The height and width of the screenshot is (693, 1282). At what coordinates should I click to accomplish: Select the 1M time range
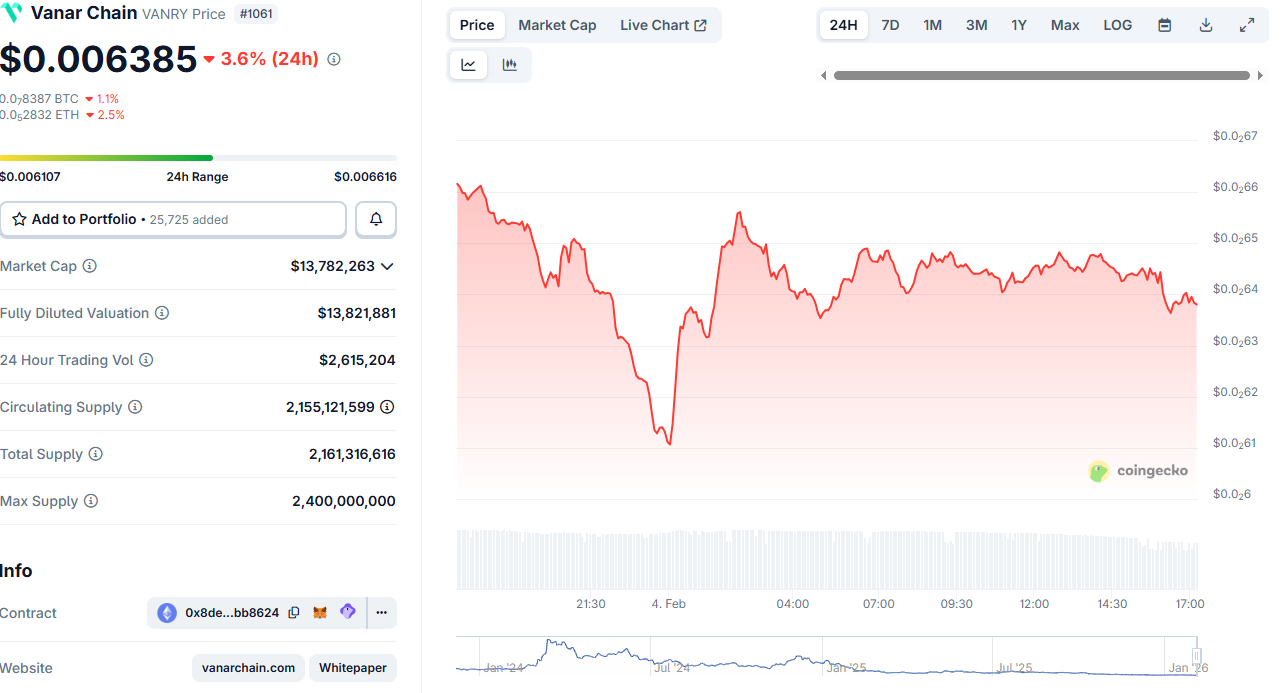click(x=932, y=25)
